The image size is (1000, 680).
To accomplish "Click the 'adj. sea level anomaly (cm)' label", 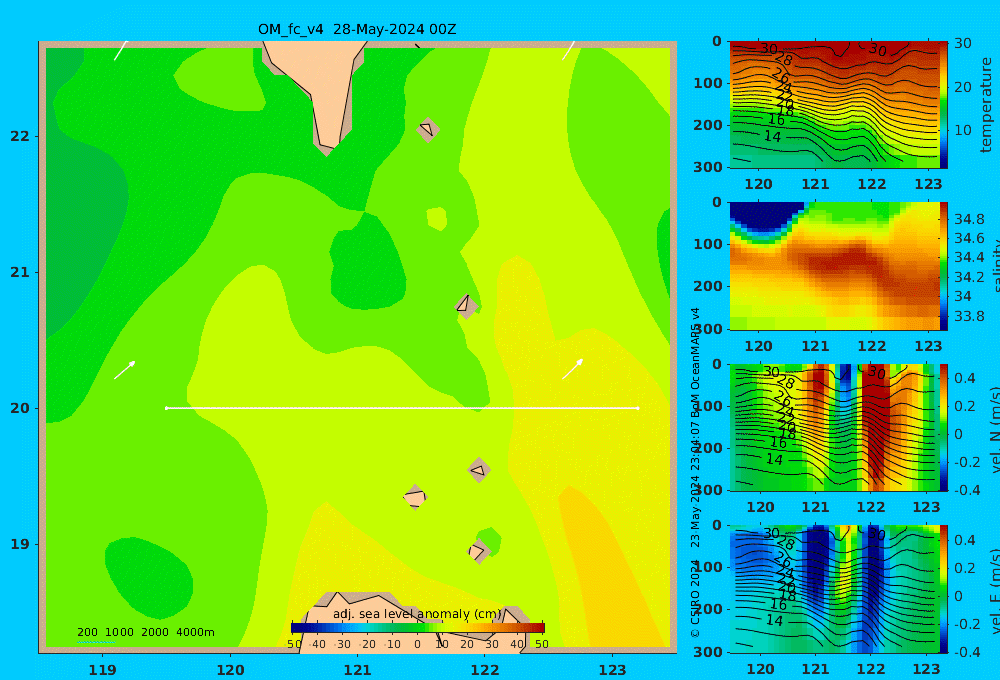I will 417,614.
